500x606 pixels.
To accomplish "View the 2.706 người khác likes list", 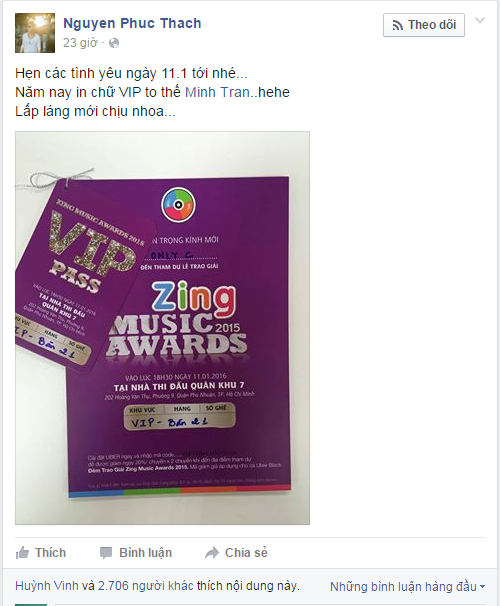I will (x=146, y=586).
